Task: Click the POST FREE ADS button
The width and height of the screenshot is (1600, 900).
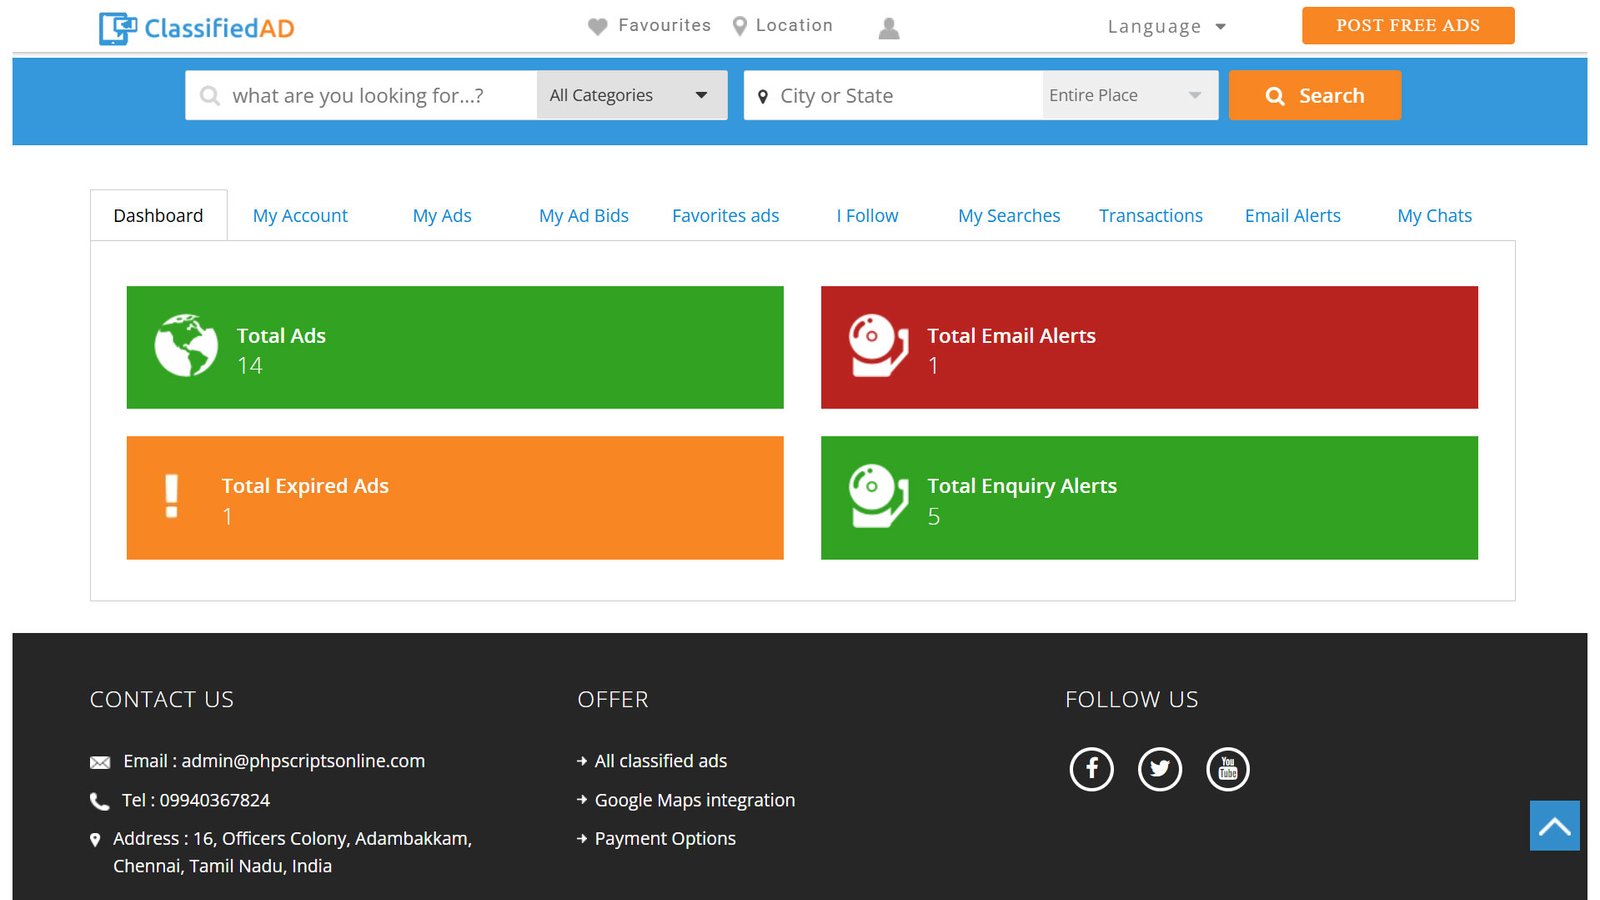Action: 1408,26
